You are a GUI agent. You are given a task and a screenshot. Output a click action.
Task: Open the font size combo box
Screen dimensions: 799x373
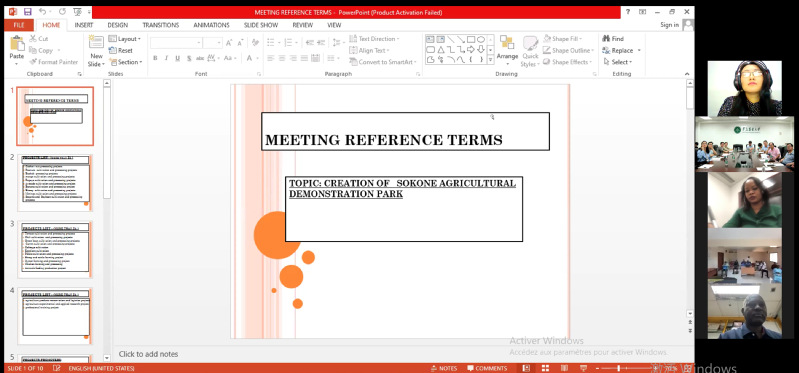click(x=212, y=43)
